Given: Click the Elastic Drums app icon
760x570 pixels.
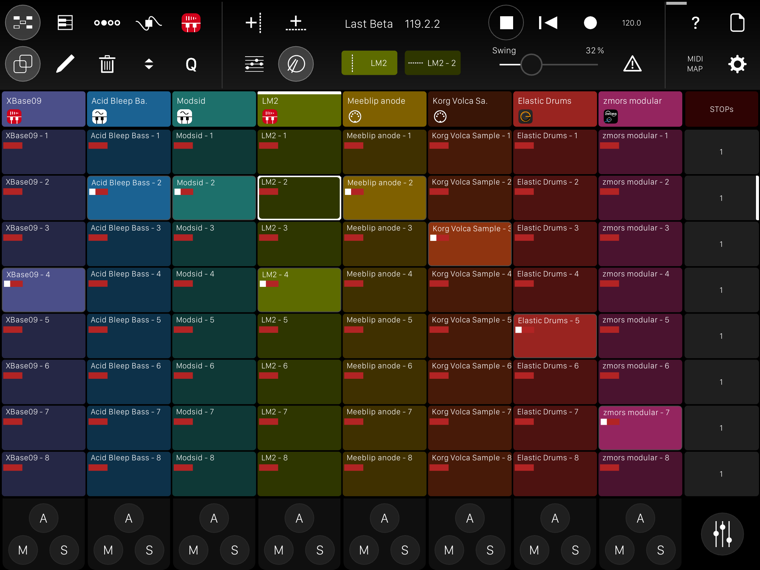Looking at the screenshot, I should (525, 116).
